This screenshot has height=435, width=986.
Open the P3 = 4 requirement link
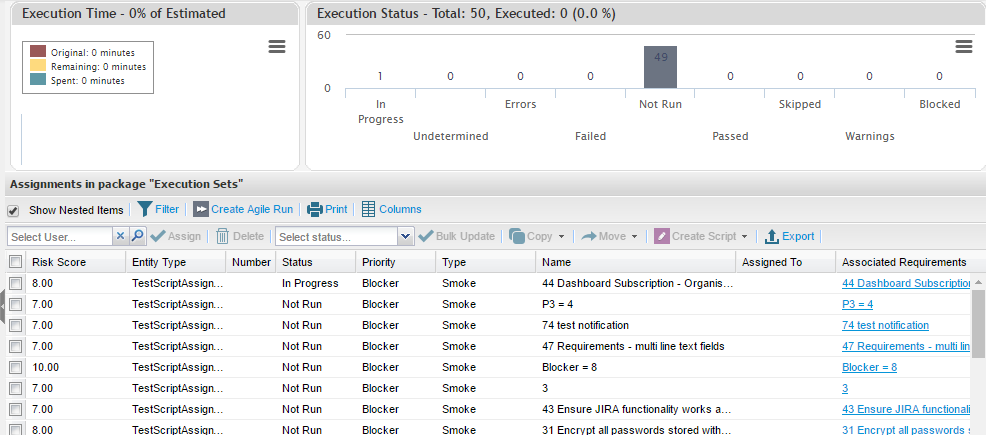click(857, 304)
